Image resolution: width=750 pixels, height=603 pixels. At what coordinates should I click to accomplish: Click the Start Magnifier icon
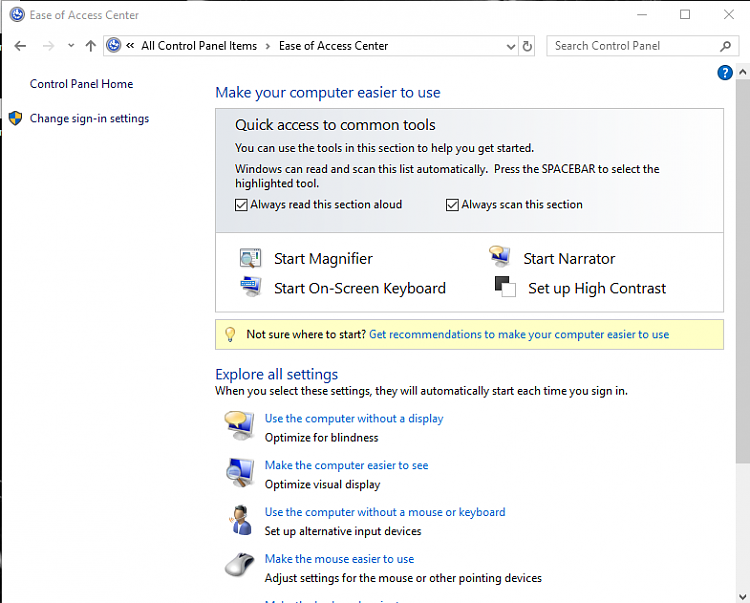click(x=250, y=258)
